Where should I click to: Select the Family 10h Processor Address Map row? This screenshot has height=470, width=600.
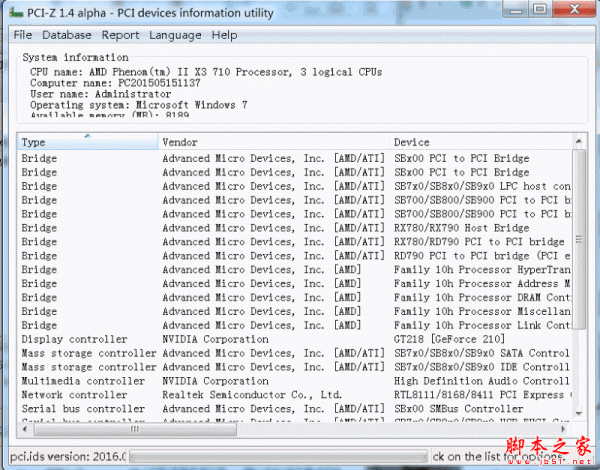tap(295, 283)
